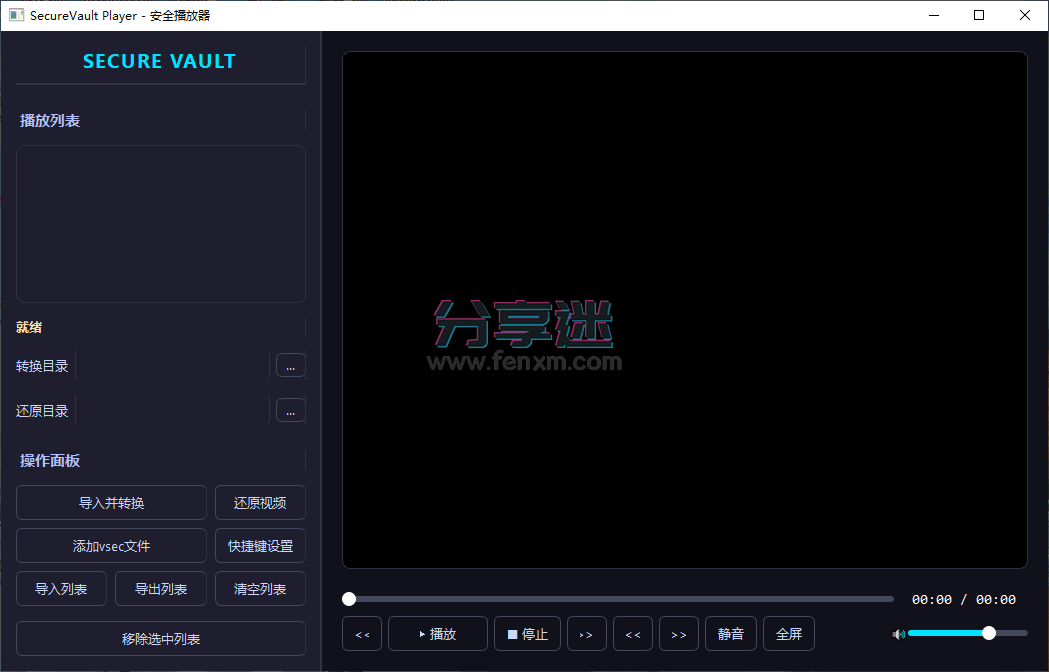Click the rewind << control
Image resolution: width=1049 pixels, height=672 pixels.
coord(362,633)
